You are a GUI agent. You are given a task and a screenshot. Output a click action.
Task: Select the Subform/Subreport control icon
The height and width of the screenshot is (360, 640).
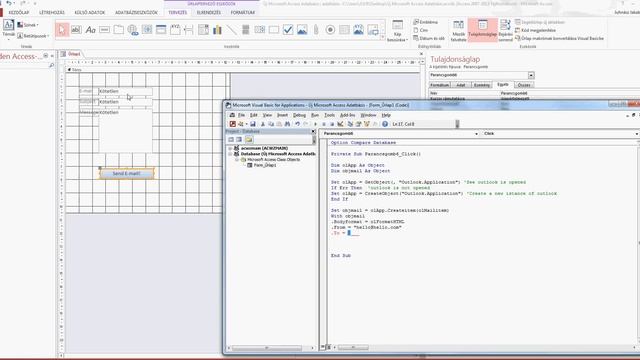pos(344,30)
